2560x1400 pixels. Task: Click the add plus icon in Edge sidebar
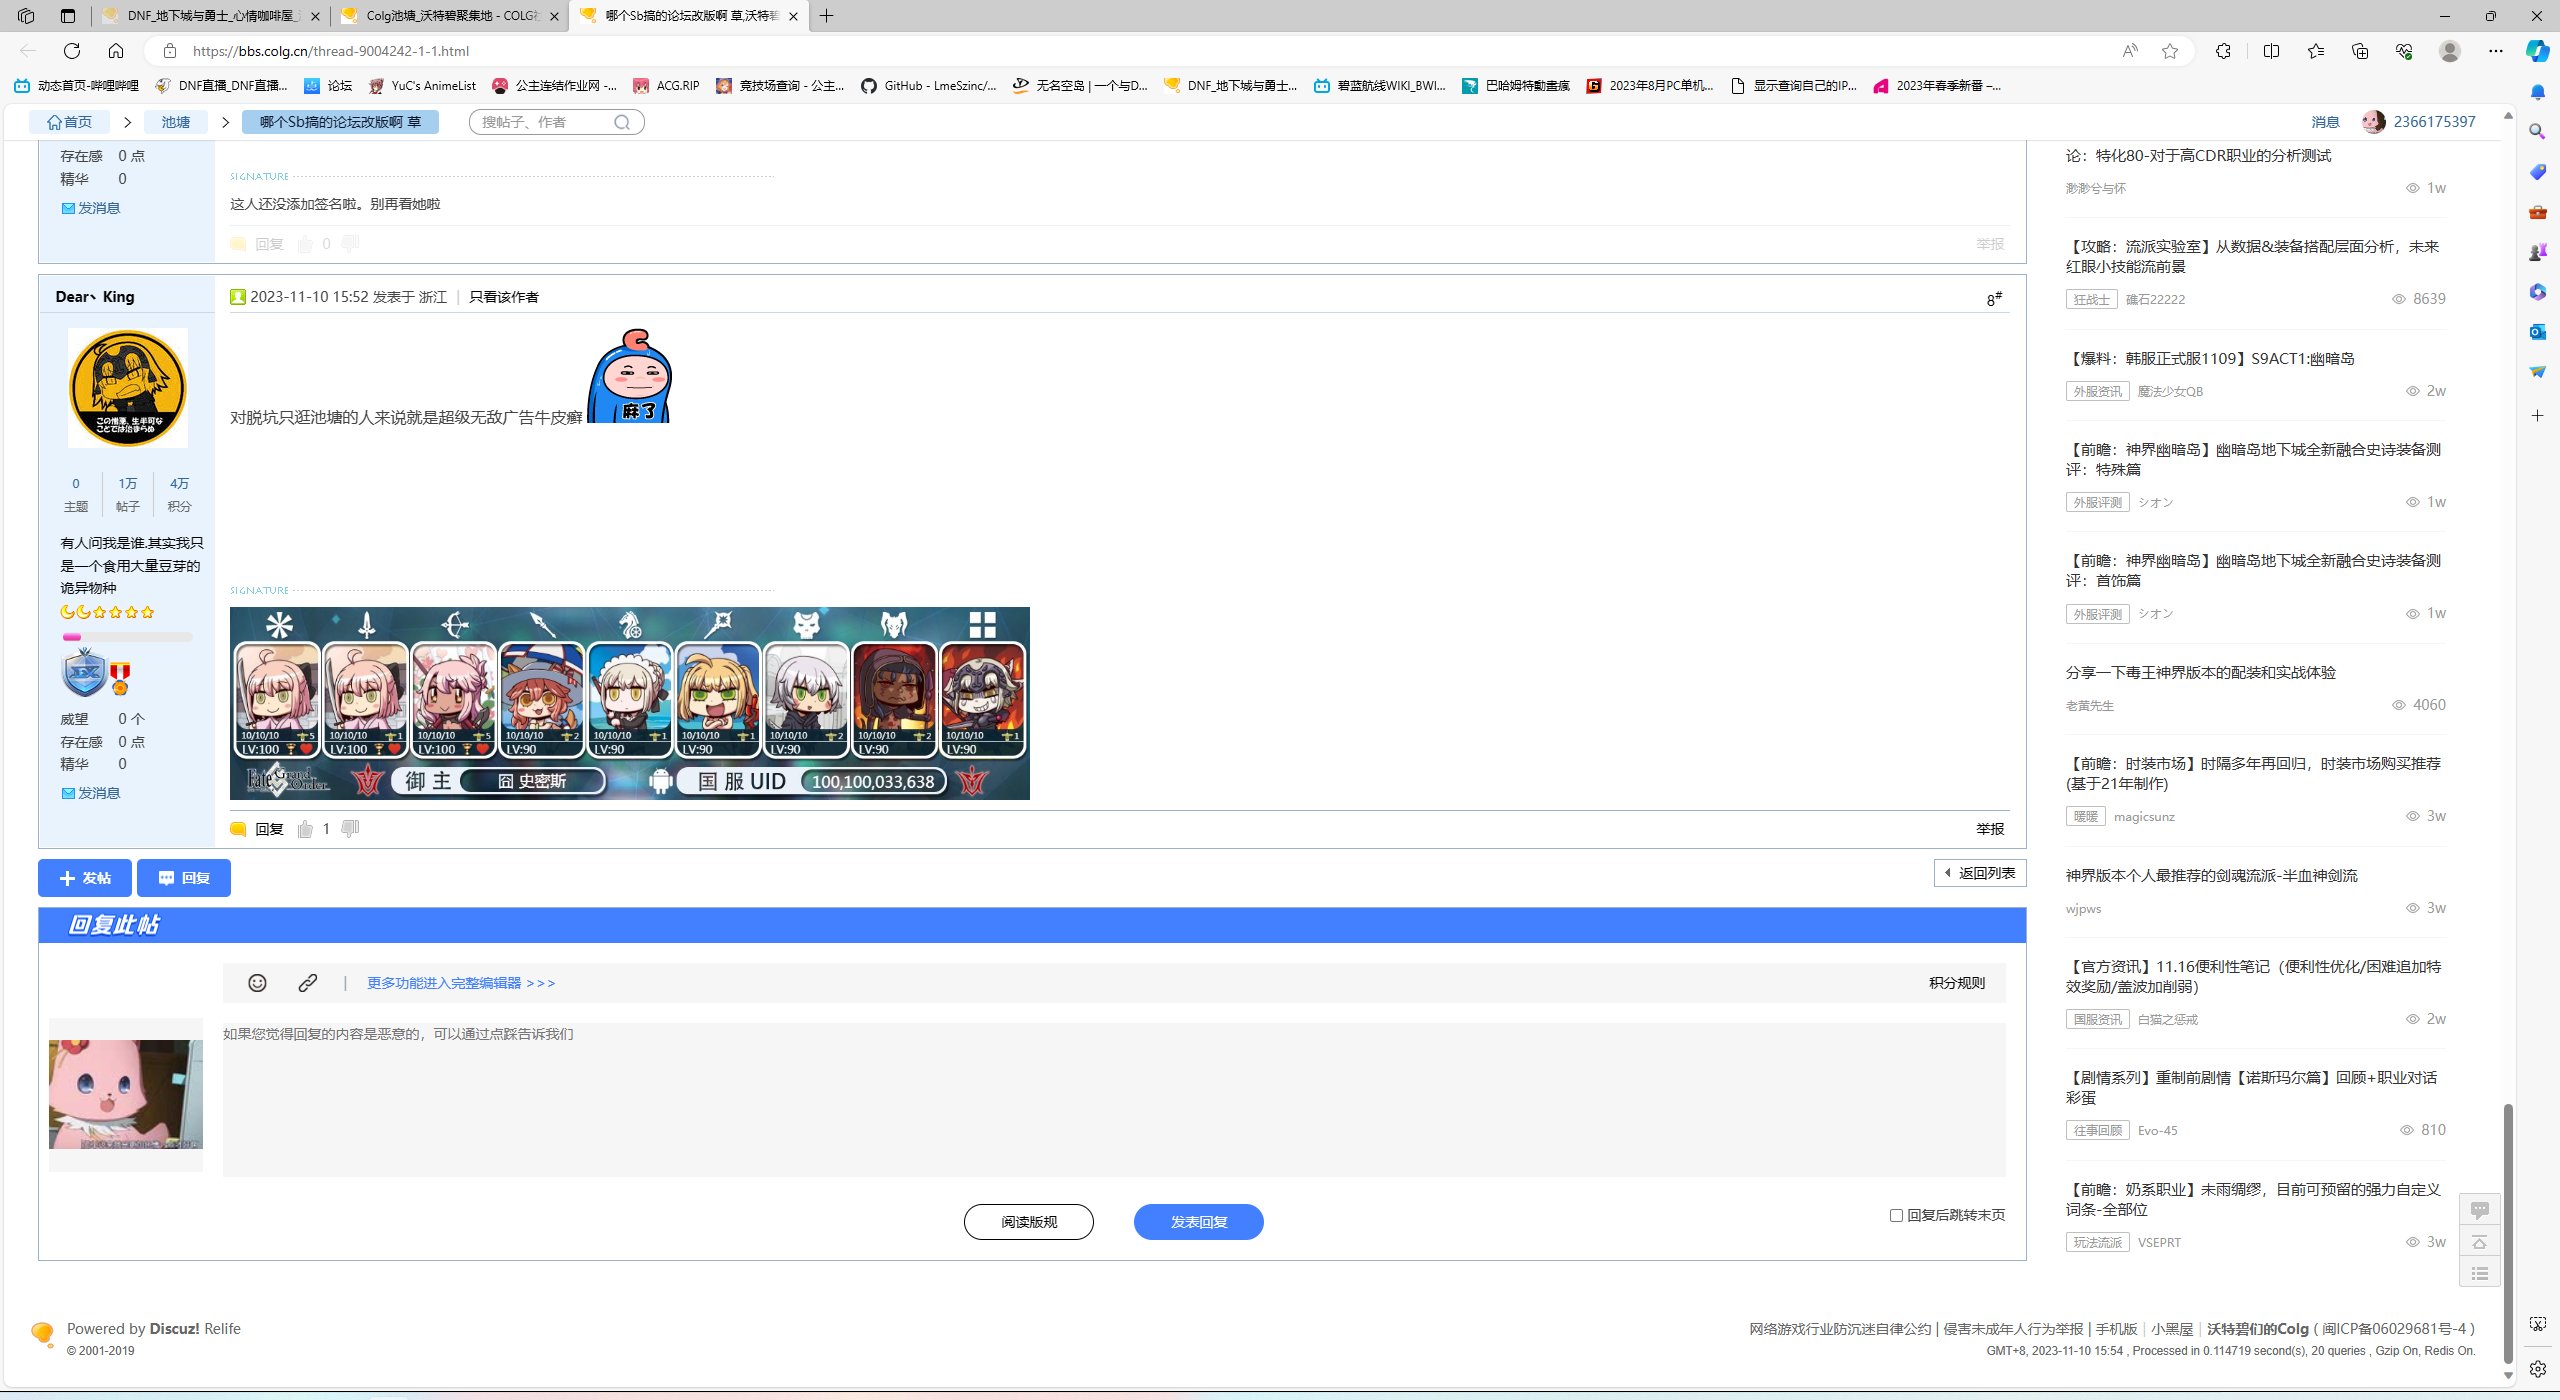click(x=2538, y=415)
